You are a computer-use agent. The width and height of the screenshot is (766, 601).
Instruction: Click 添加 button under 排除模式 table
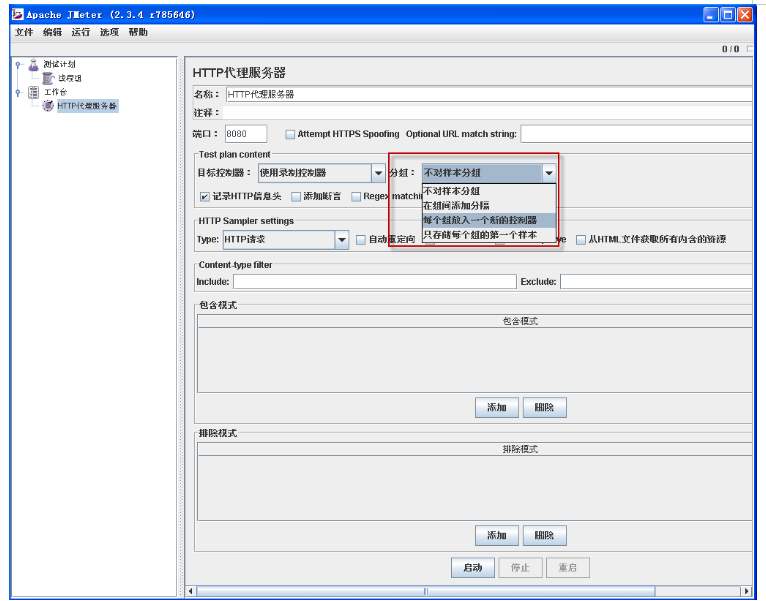tap(497, 536)
